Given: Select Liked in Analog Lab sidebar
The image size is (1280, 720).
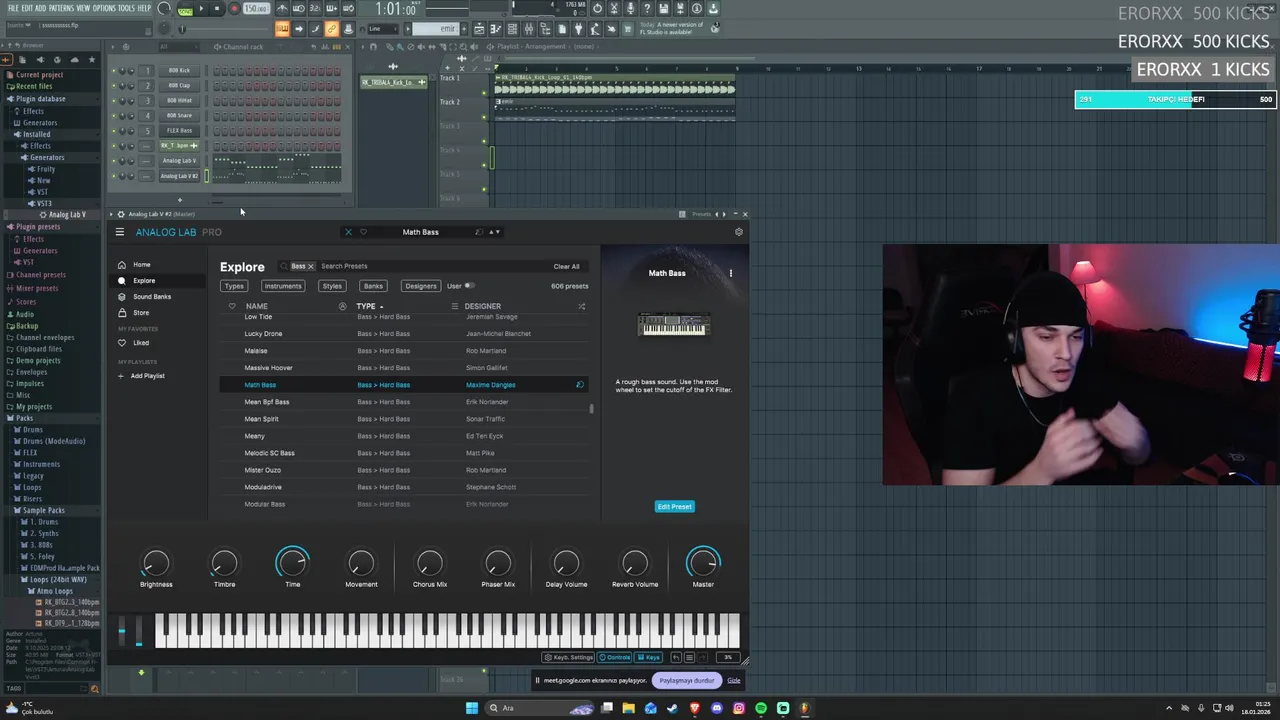Looking at the screenshot, I should [x=141, y=343].
